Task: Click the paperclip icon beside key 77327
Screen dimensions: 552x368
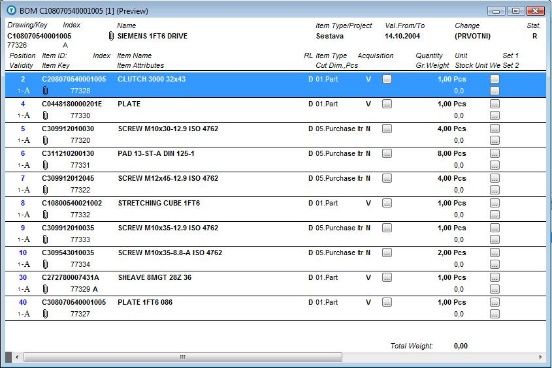Action: 45,314
